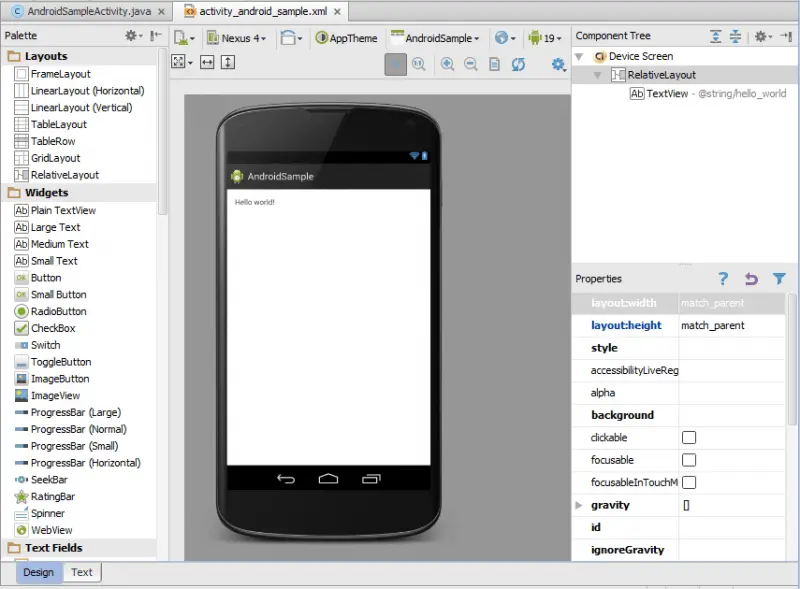Image resolution: width=800 pixels, height=589 pixels.
Task: Select SeekBar widget in the Palette
Action: coord(46,480)
